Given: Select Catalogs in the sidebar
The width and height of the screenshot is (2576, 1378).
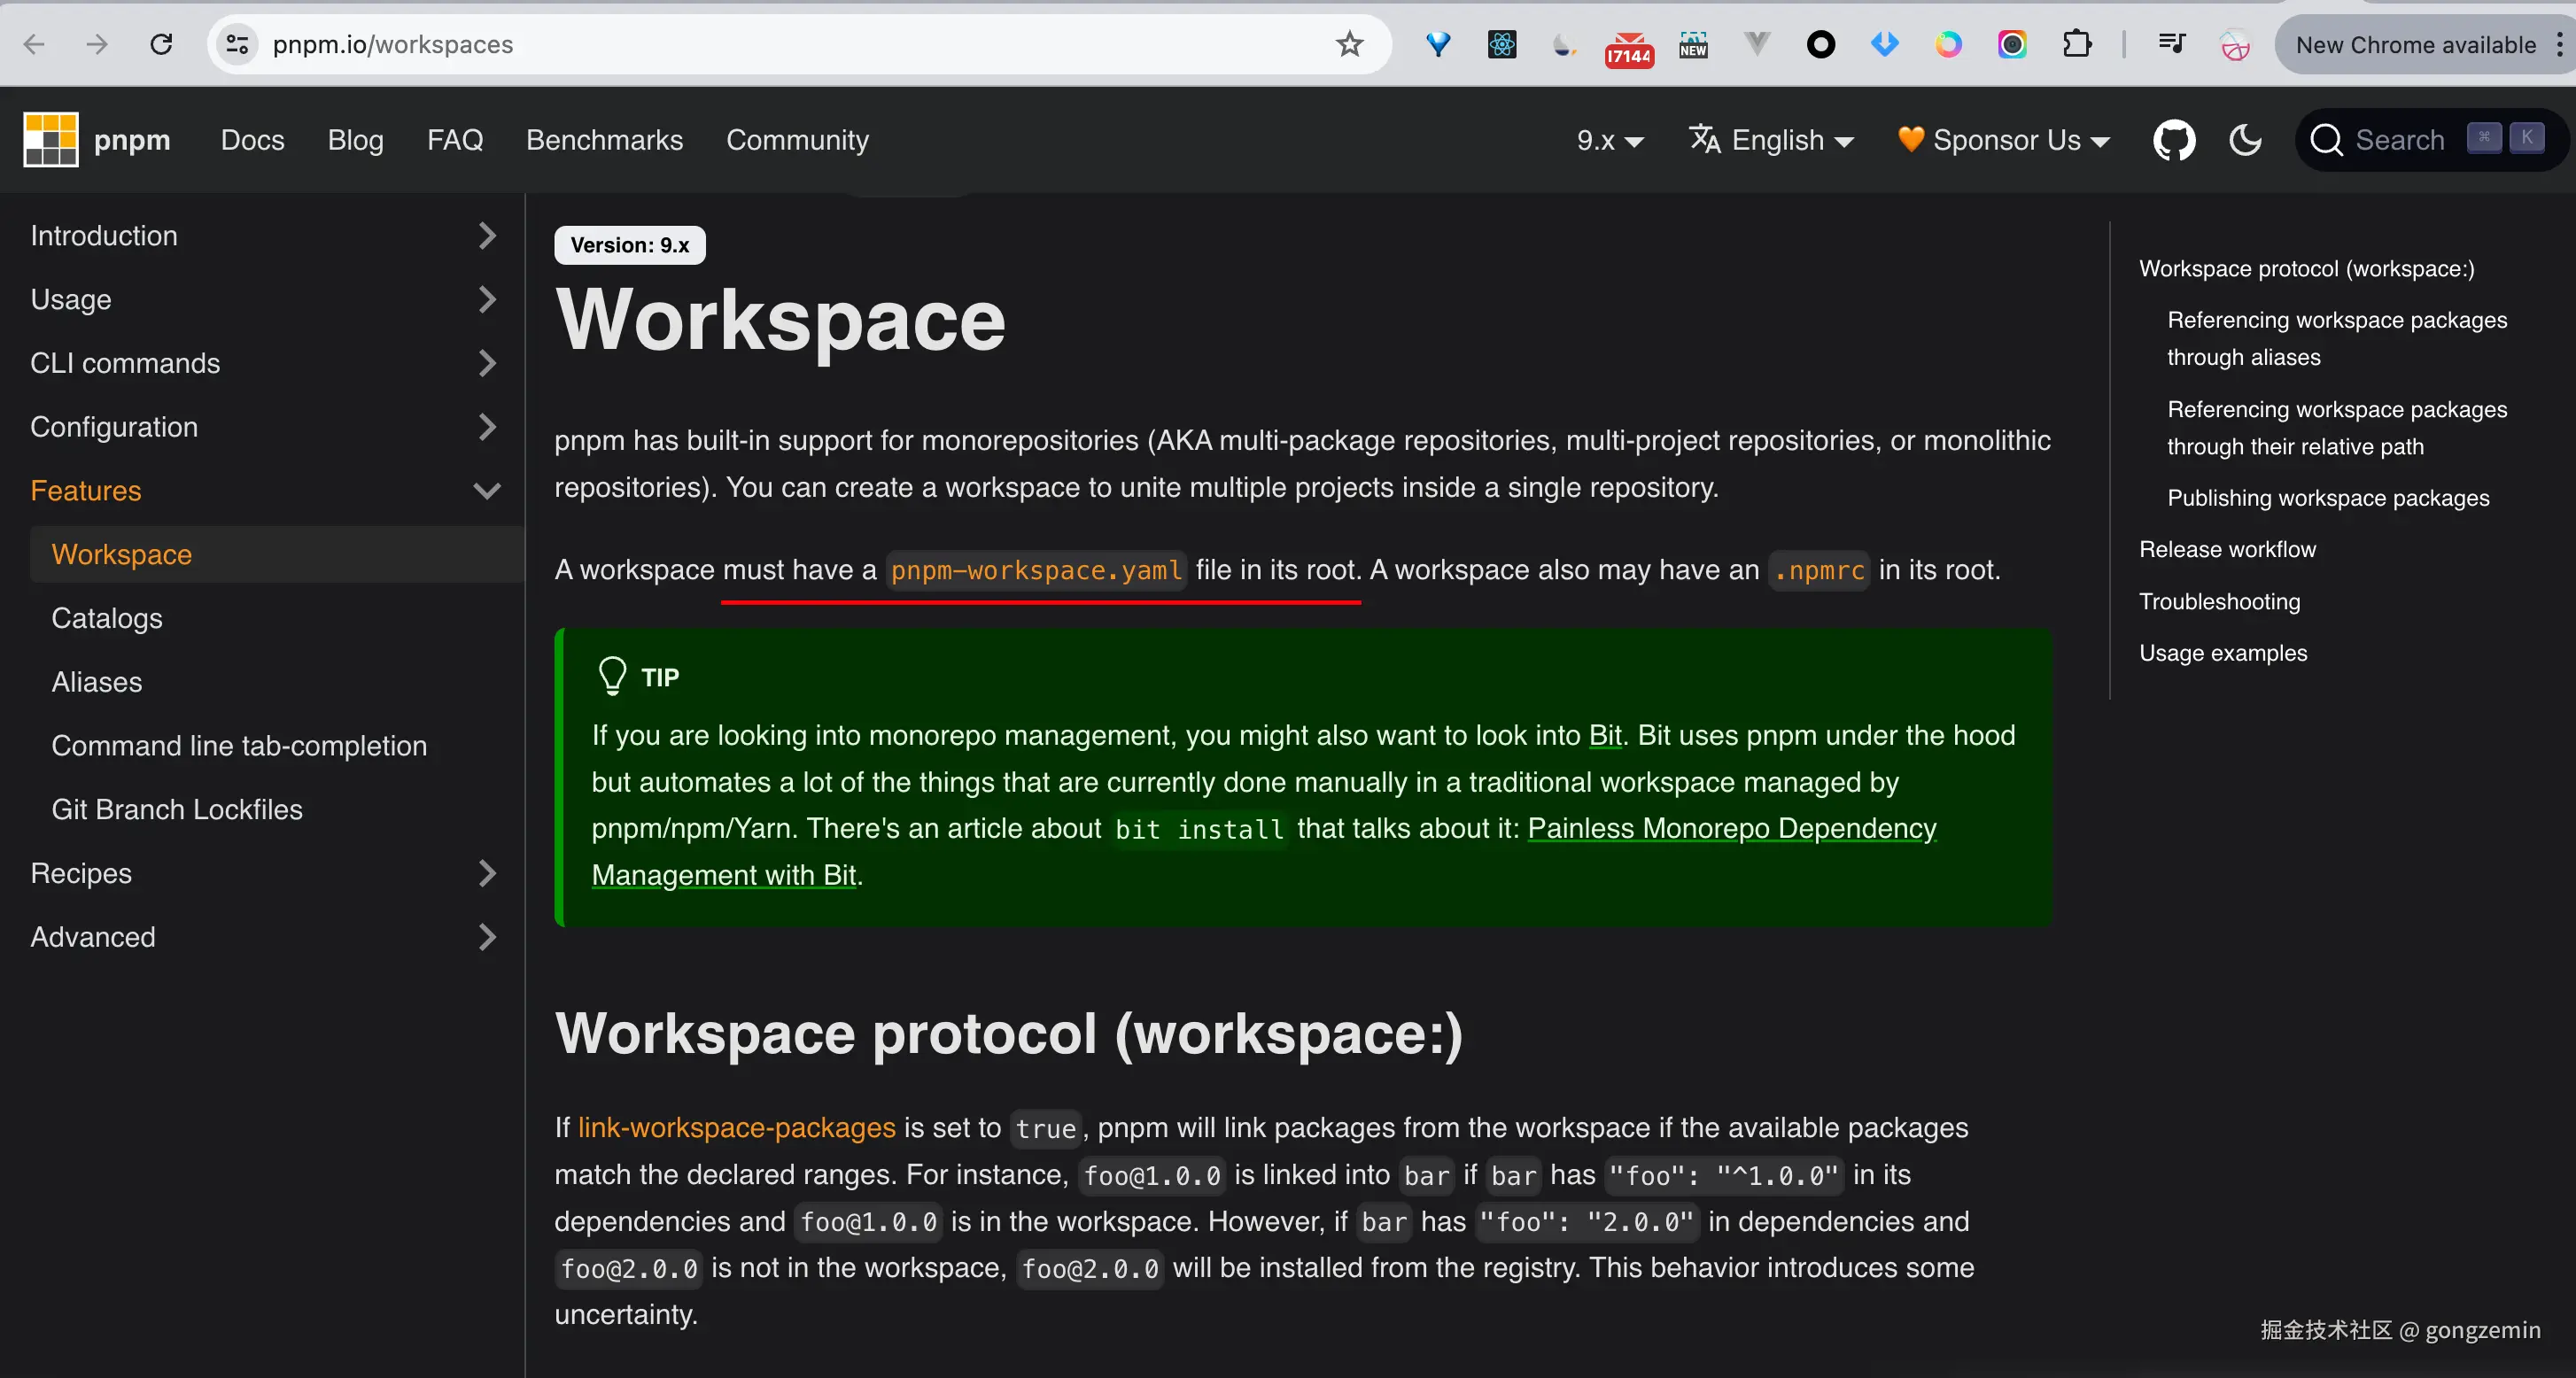Looking at the screenshot, I should pos(107,618).
